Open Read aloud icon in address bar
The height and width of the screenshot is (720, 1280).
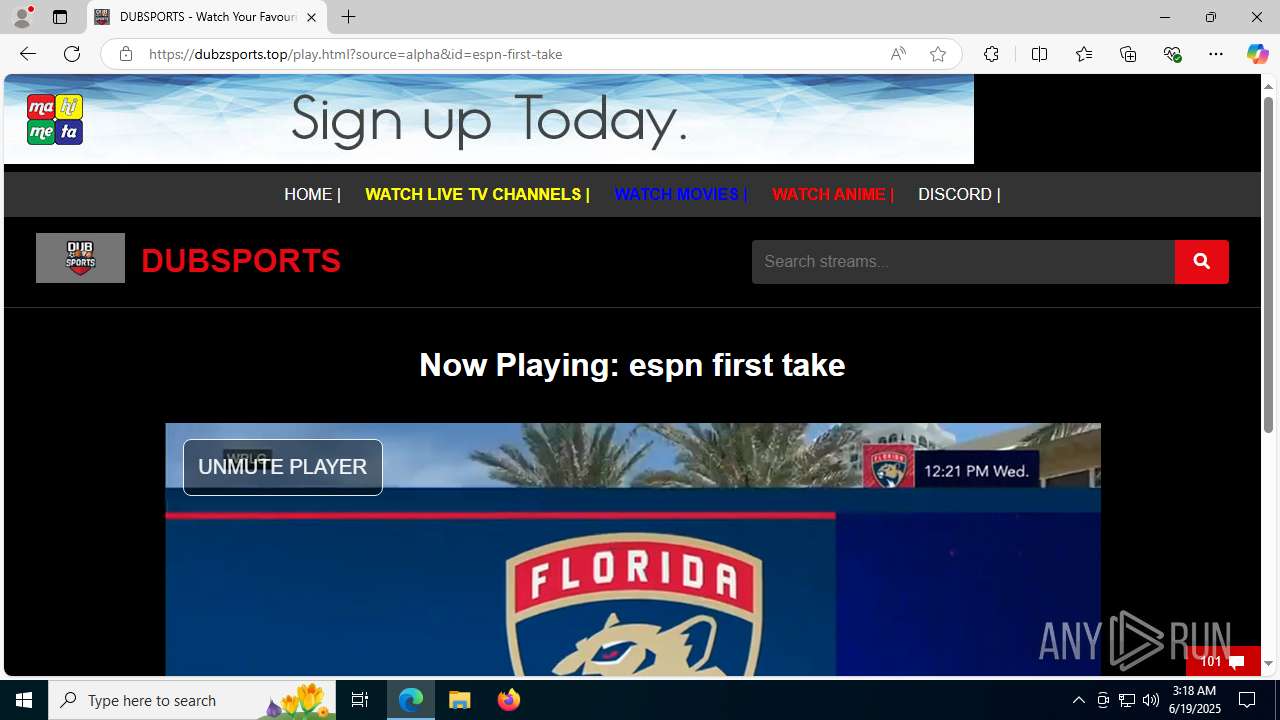pyautogui.click(x=898, y=54)
